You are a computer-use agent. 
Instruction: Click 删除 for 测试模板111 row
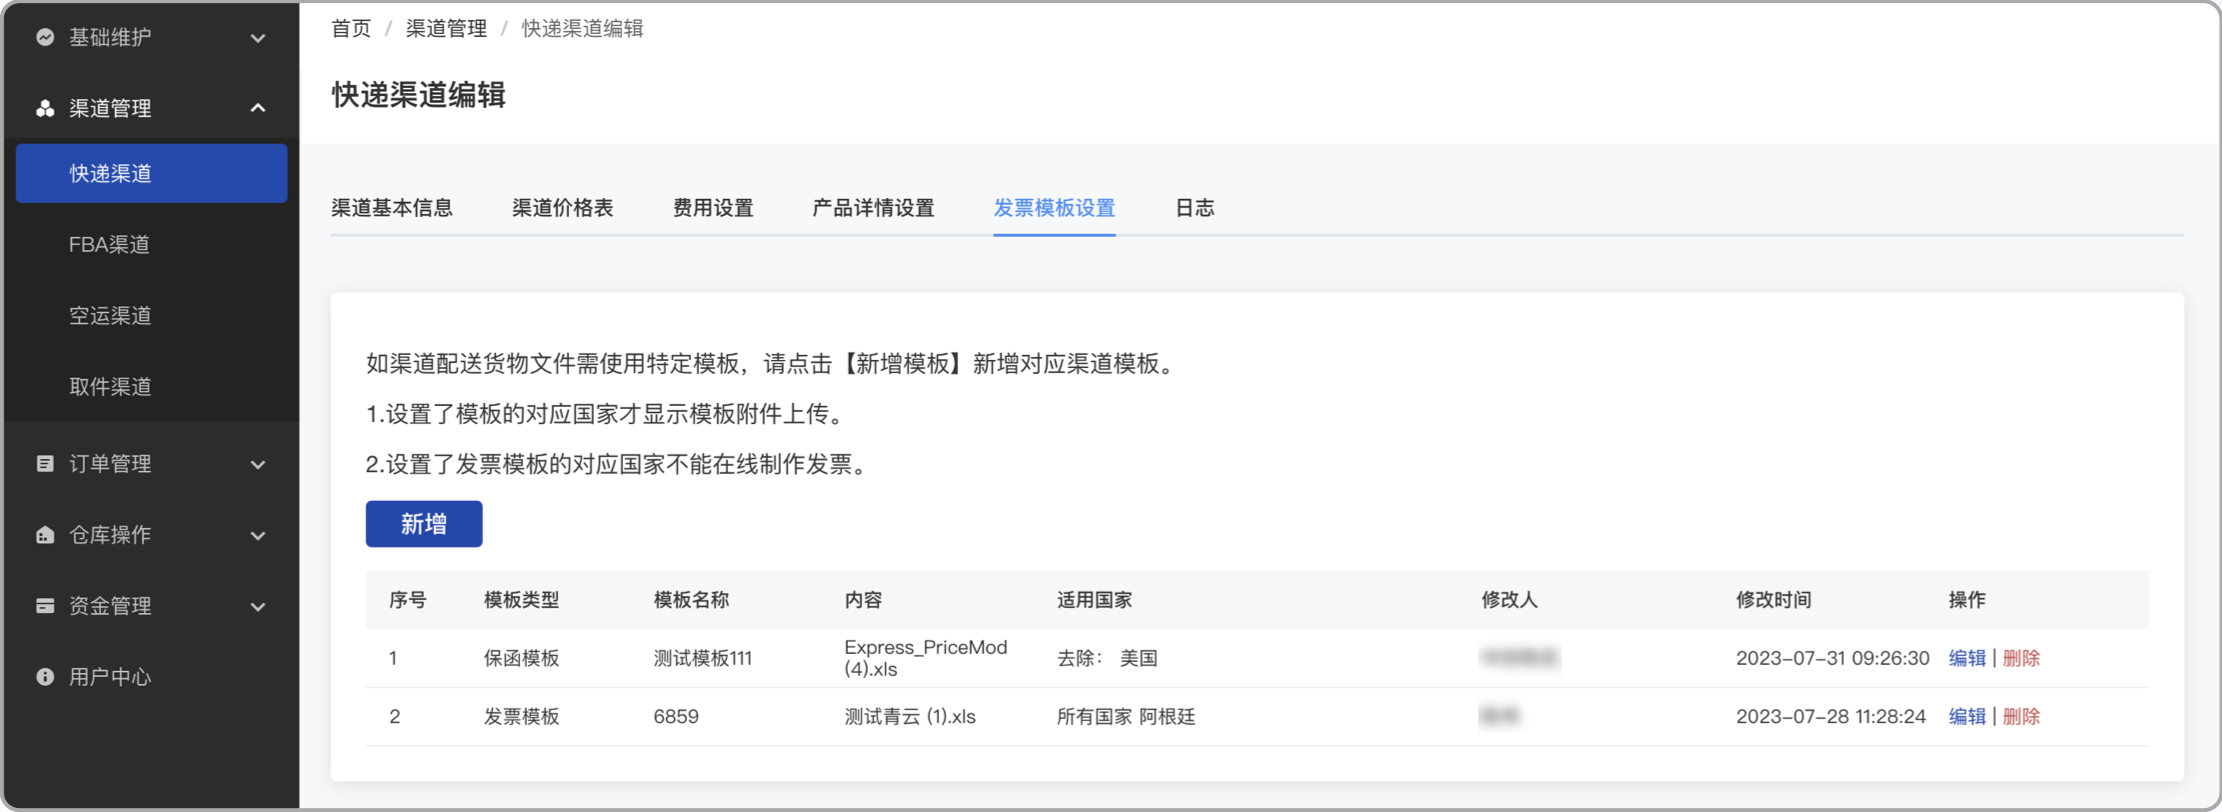2021,658
